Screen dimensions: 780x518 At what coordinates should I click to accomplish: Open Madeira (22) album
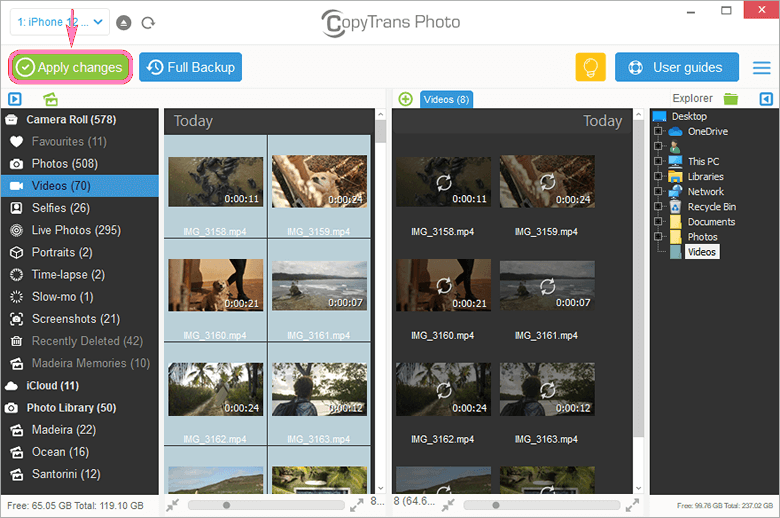click(x=80, y=429)
